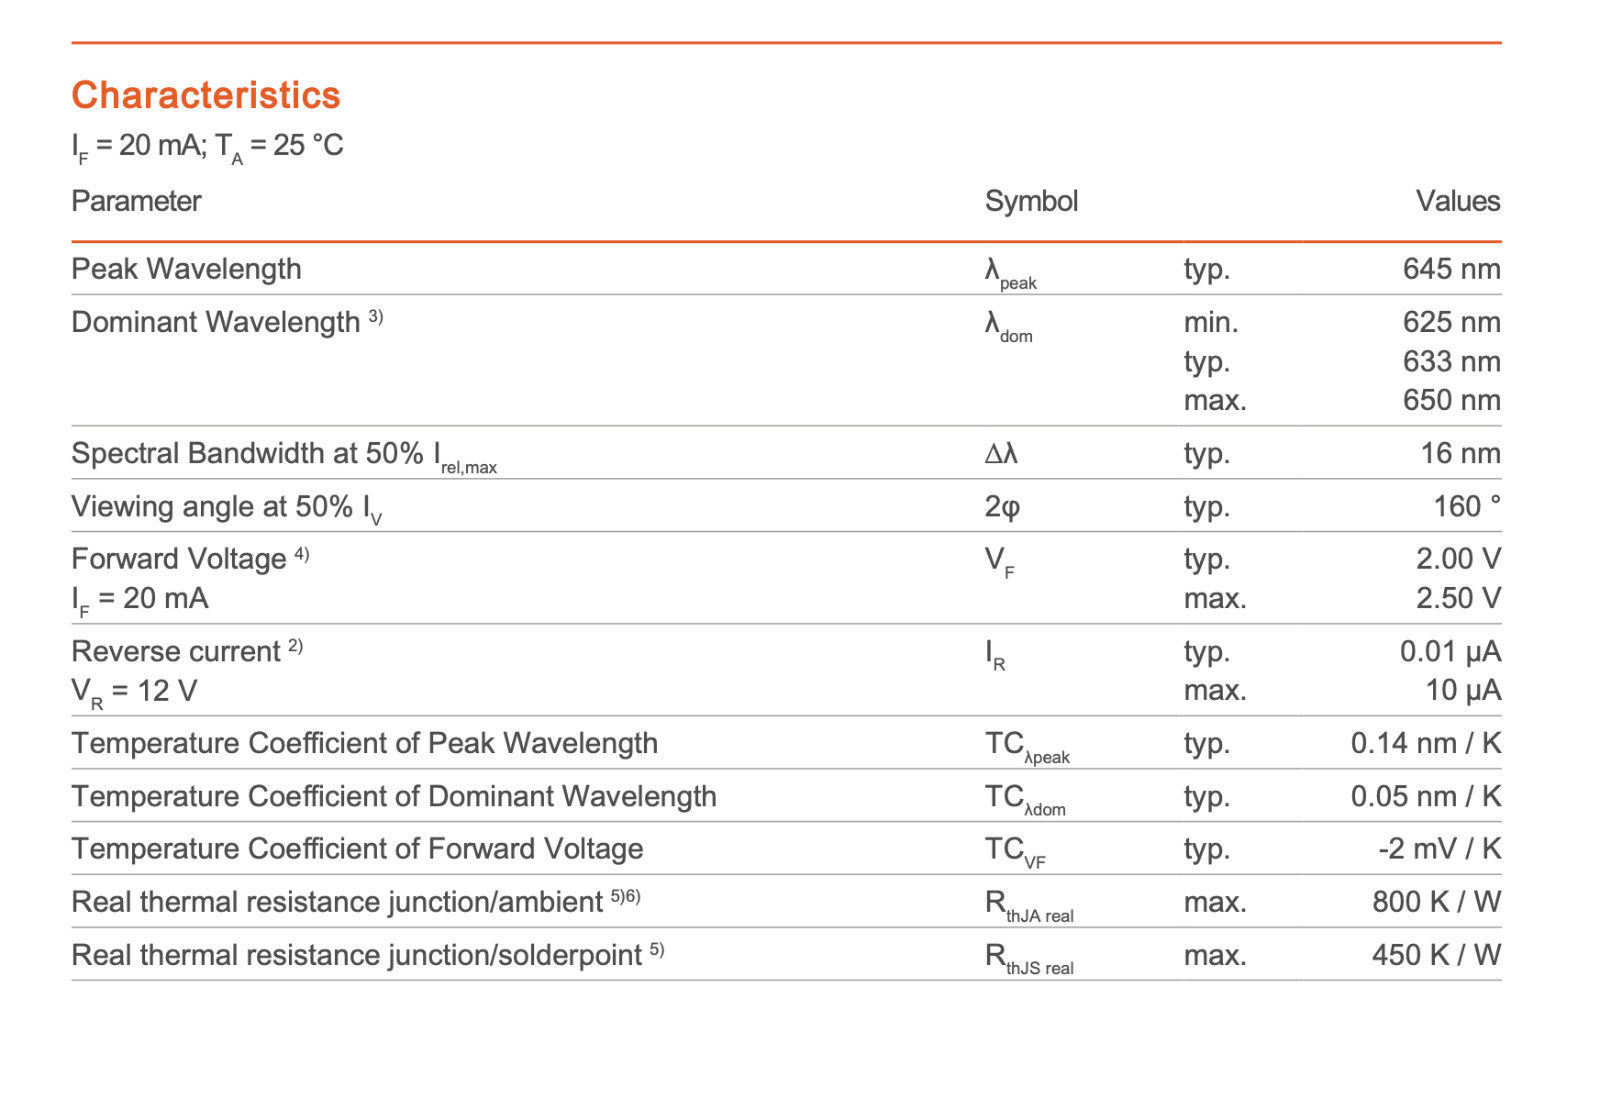The image size is (1600, 1097).
Task: Click the 645 nm peak wavelength value
Action: coord(1451,269)
